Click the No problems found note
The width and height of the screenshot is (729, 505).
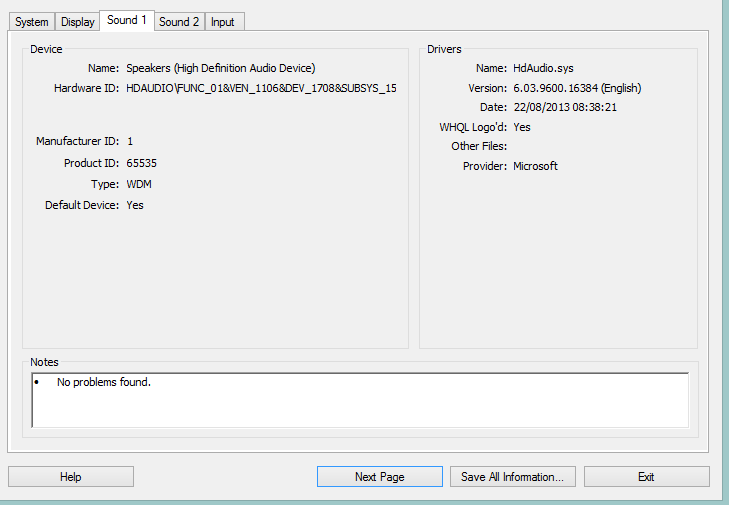coord(104,382)
